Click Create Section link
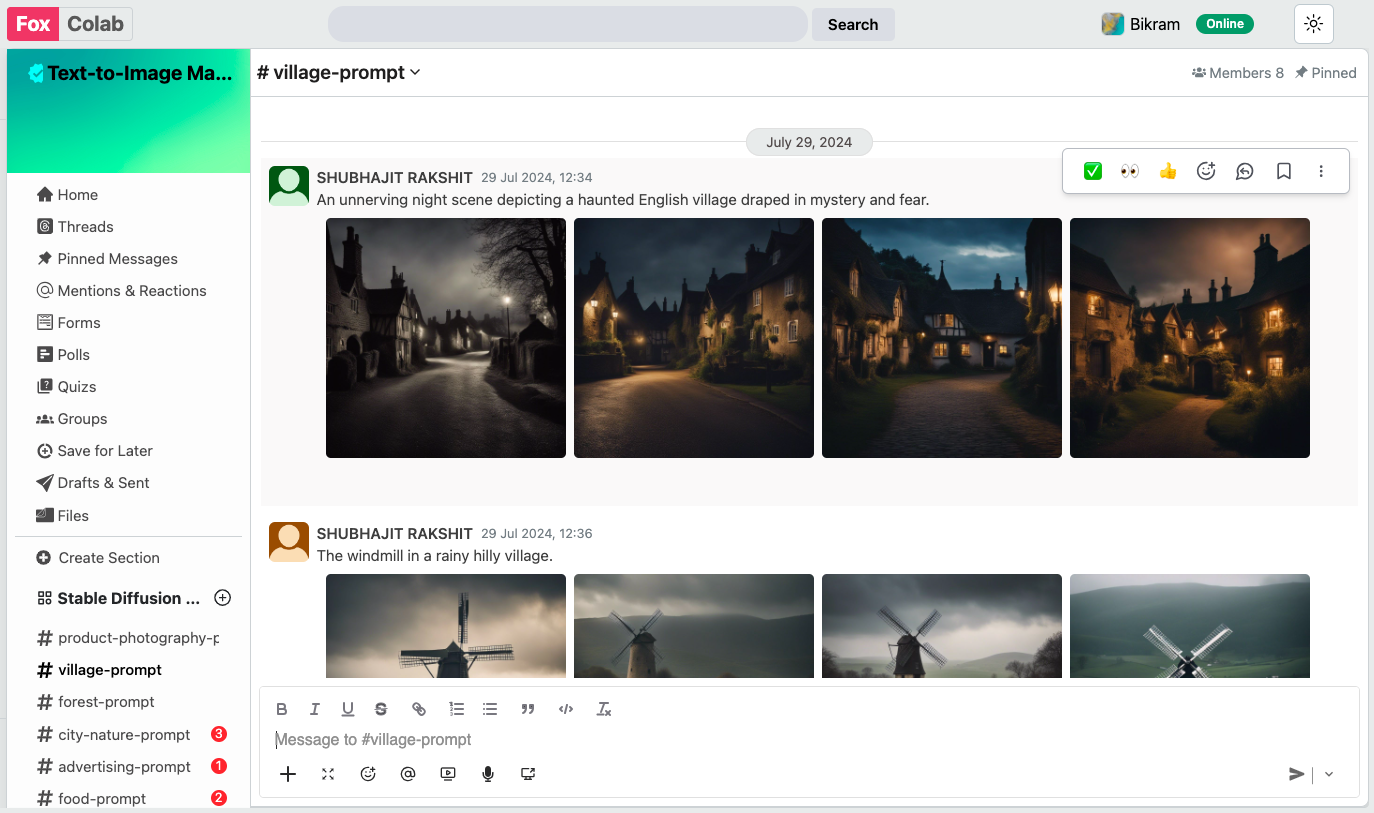Screen dimensions: 1374x813 (x=108, y=558)
